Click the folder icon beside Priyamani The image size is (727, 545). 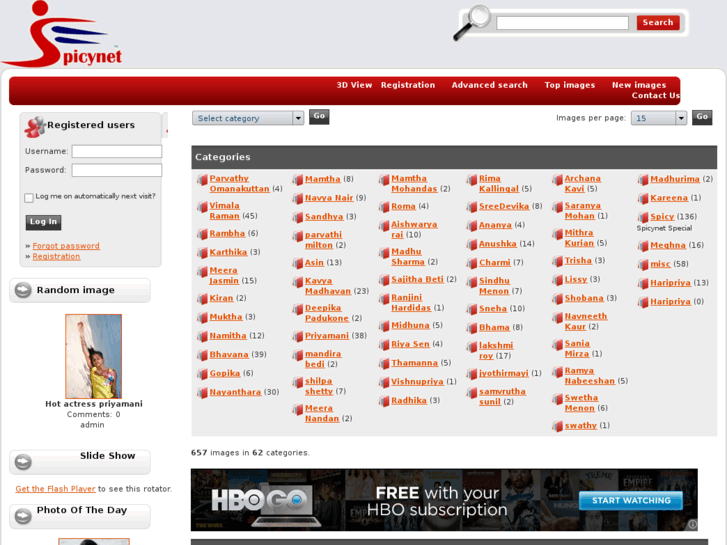(x=298, y=336)
